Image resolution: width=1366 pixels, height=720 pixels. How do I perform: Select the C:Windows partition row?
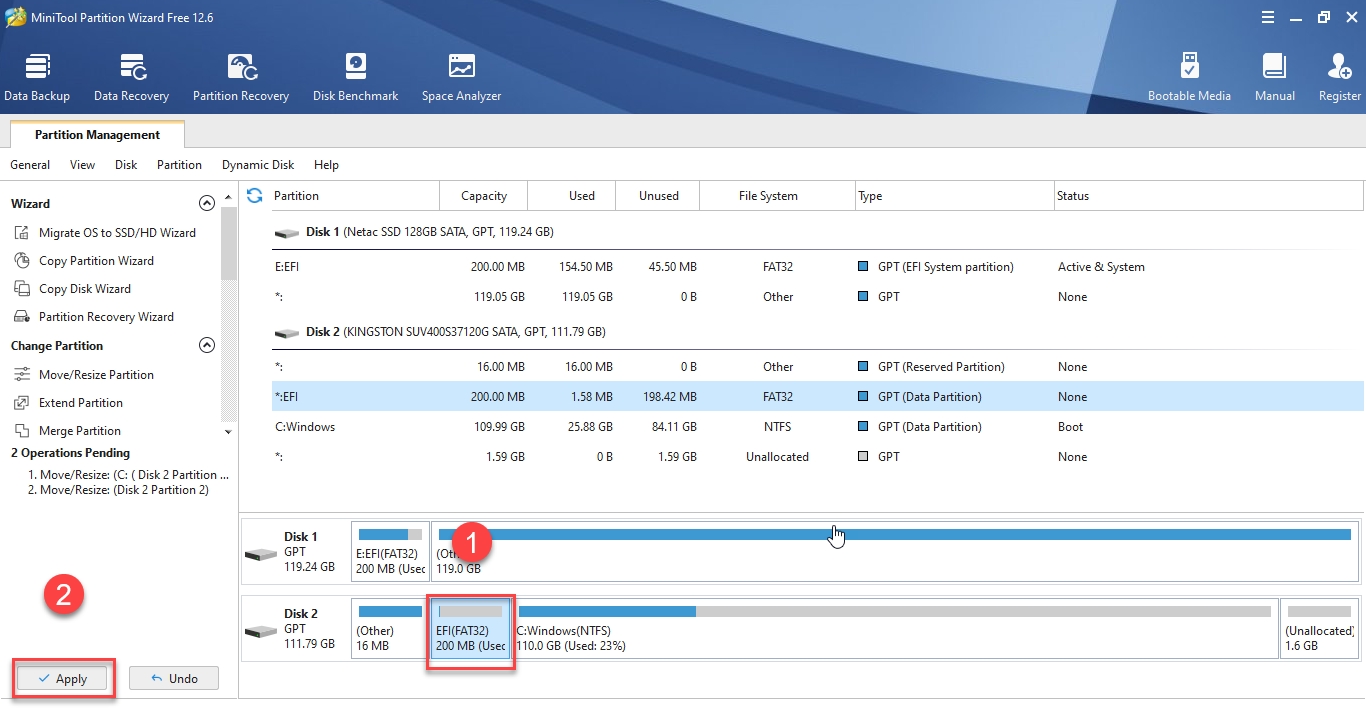[x=817, y=427]
